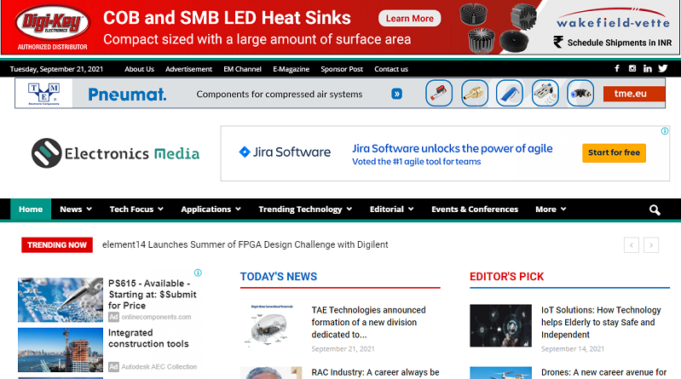Open site search magnifier icon
The image size is (681, 379).
655,210
